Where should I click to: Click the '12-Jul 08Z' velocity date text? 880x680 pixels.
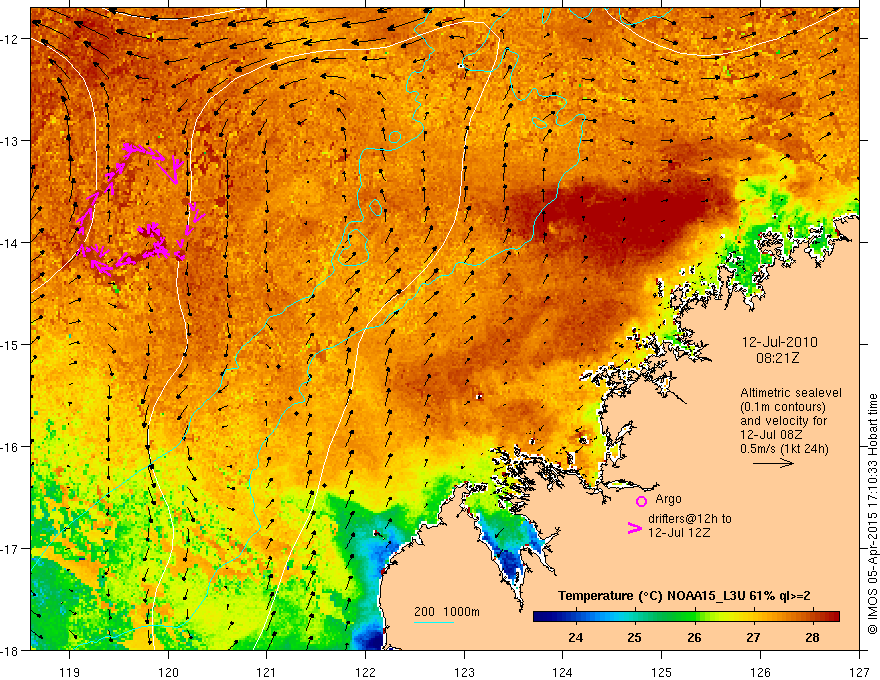pyautogui.click(x=771, y=435)
